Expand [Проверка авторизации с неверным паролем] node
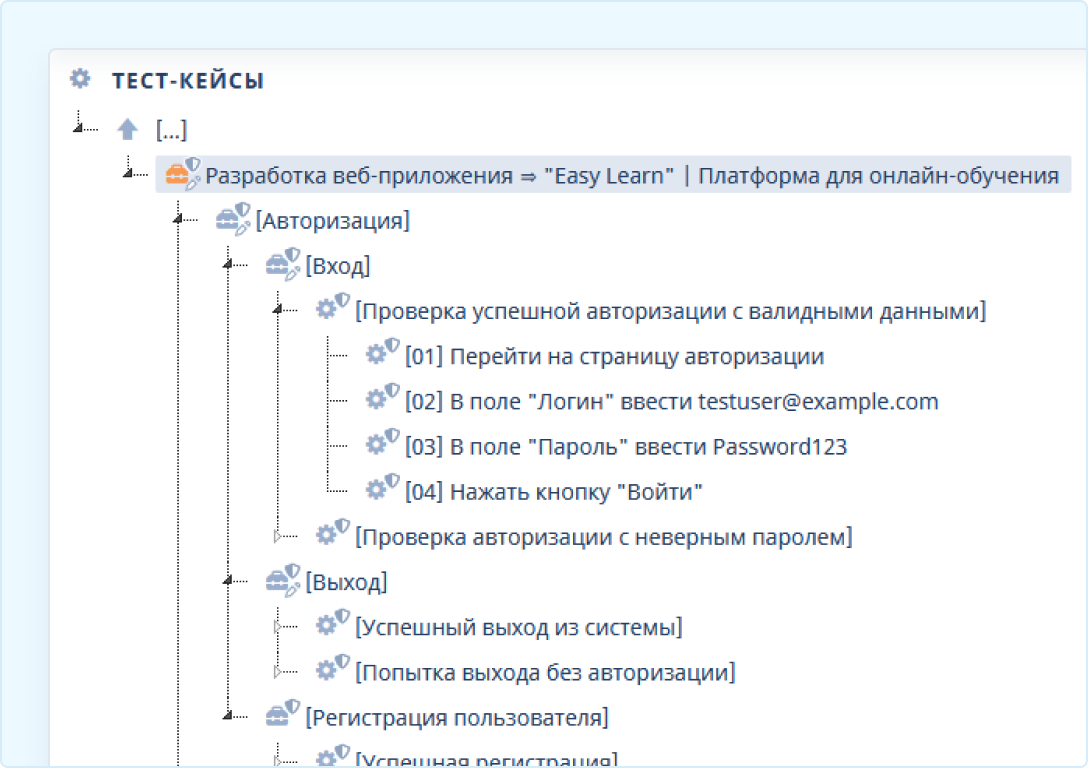 (278, 536)
